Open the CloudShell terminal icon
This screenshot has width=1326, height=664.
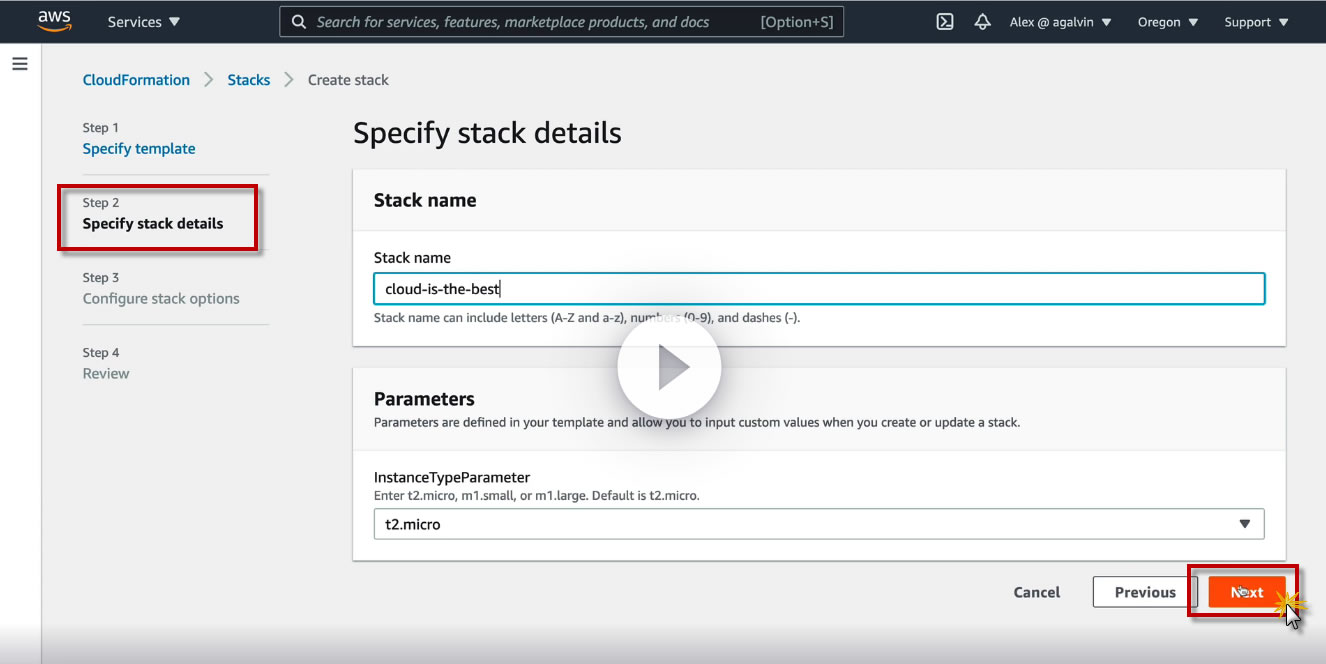[x=944, y=22]
